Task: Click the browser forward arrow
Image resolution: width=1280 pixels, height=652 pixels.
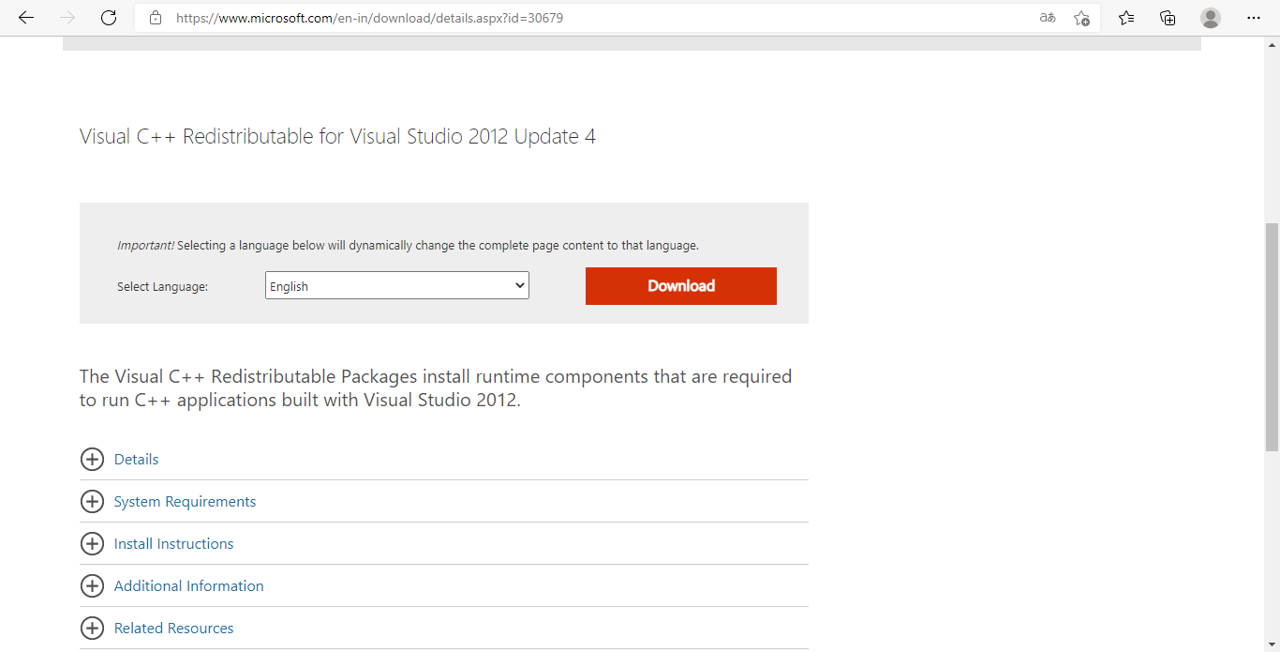Action: click(67, 18)
